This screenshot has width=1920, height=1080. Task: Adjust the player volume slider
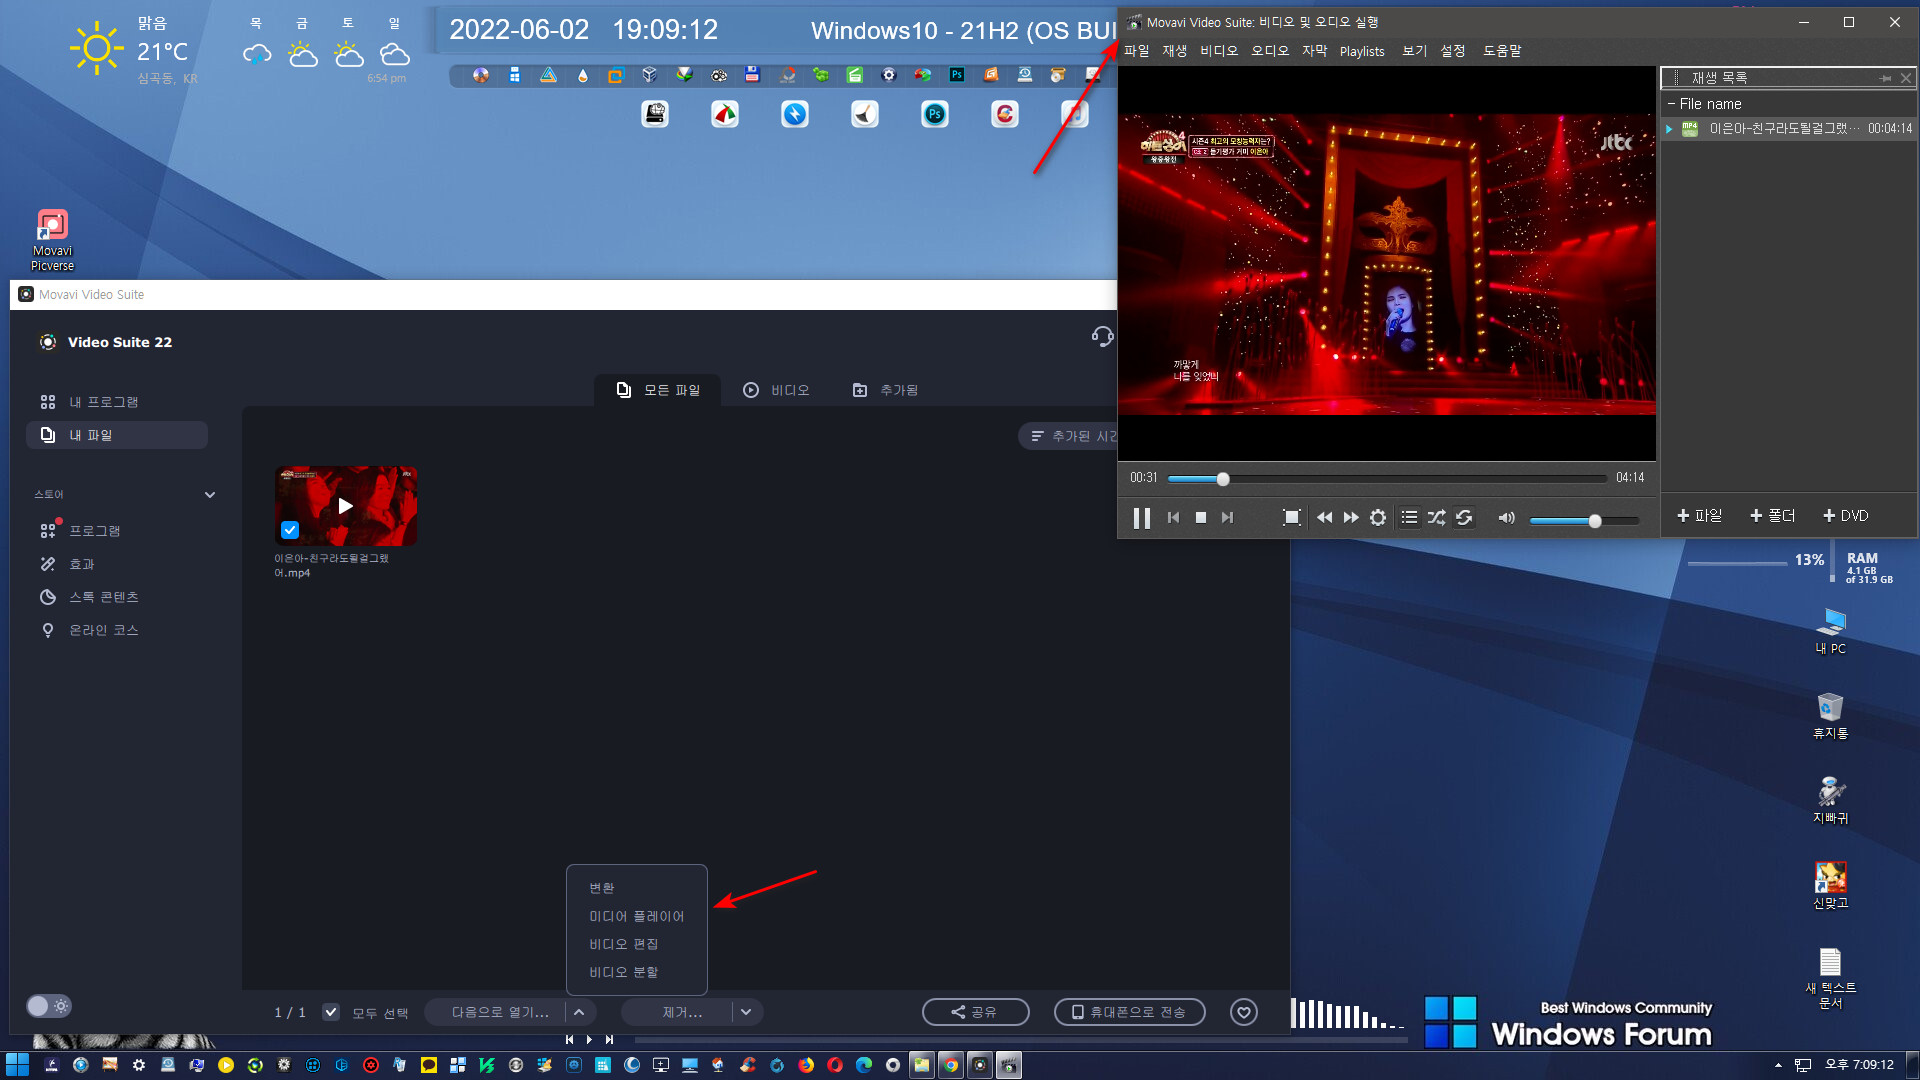click(1585, 520)
